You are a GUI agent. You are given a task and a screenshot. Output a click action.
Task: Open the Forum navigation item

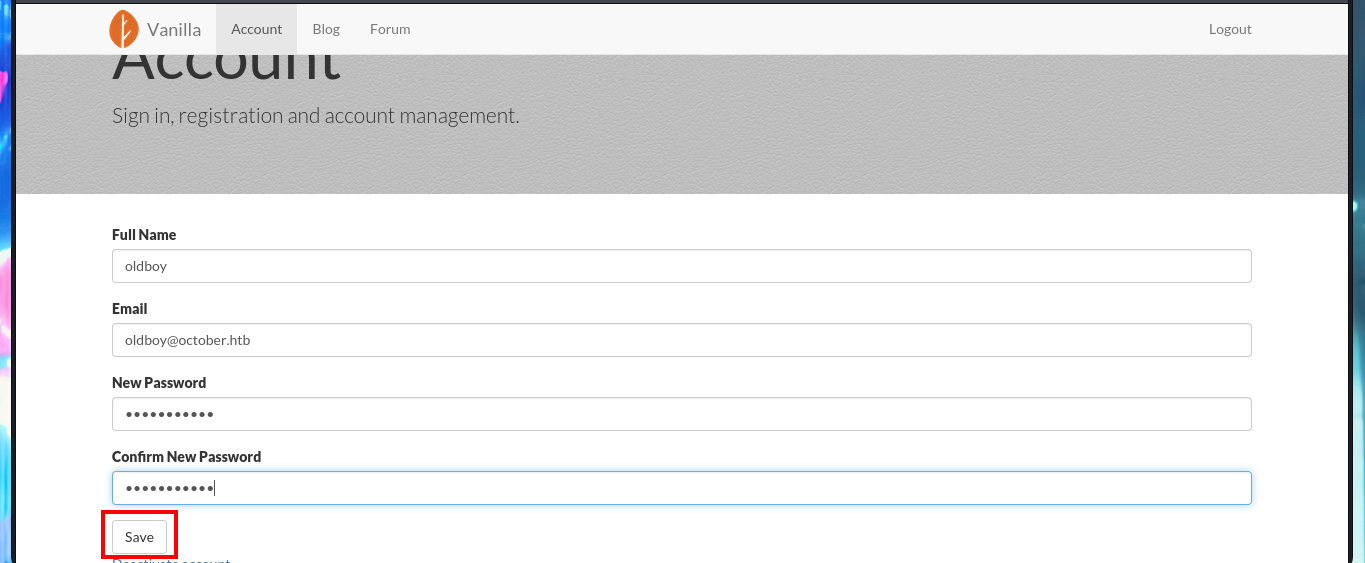390,29
